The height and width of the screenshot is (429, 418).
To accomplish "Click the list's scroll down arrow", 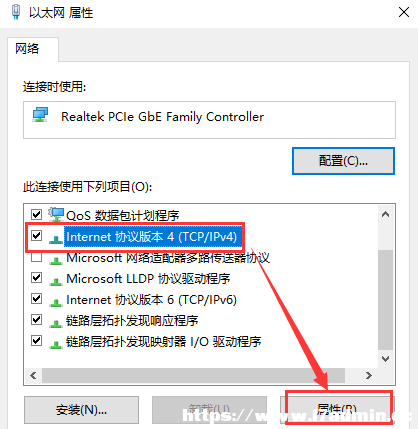I will click(x=386, y=359).
